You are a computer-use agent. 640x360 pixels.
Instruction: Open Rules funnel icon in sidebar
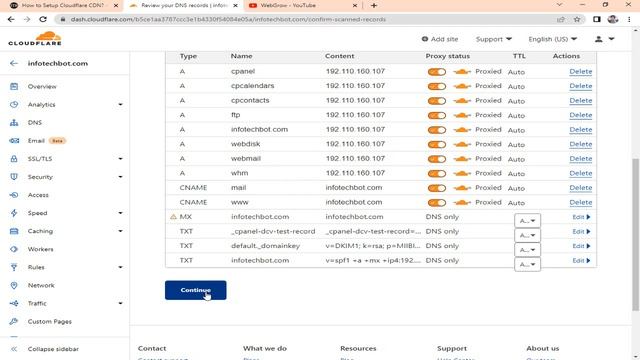pyautogui.click(x=14, y=267)
